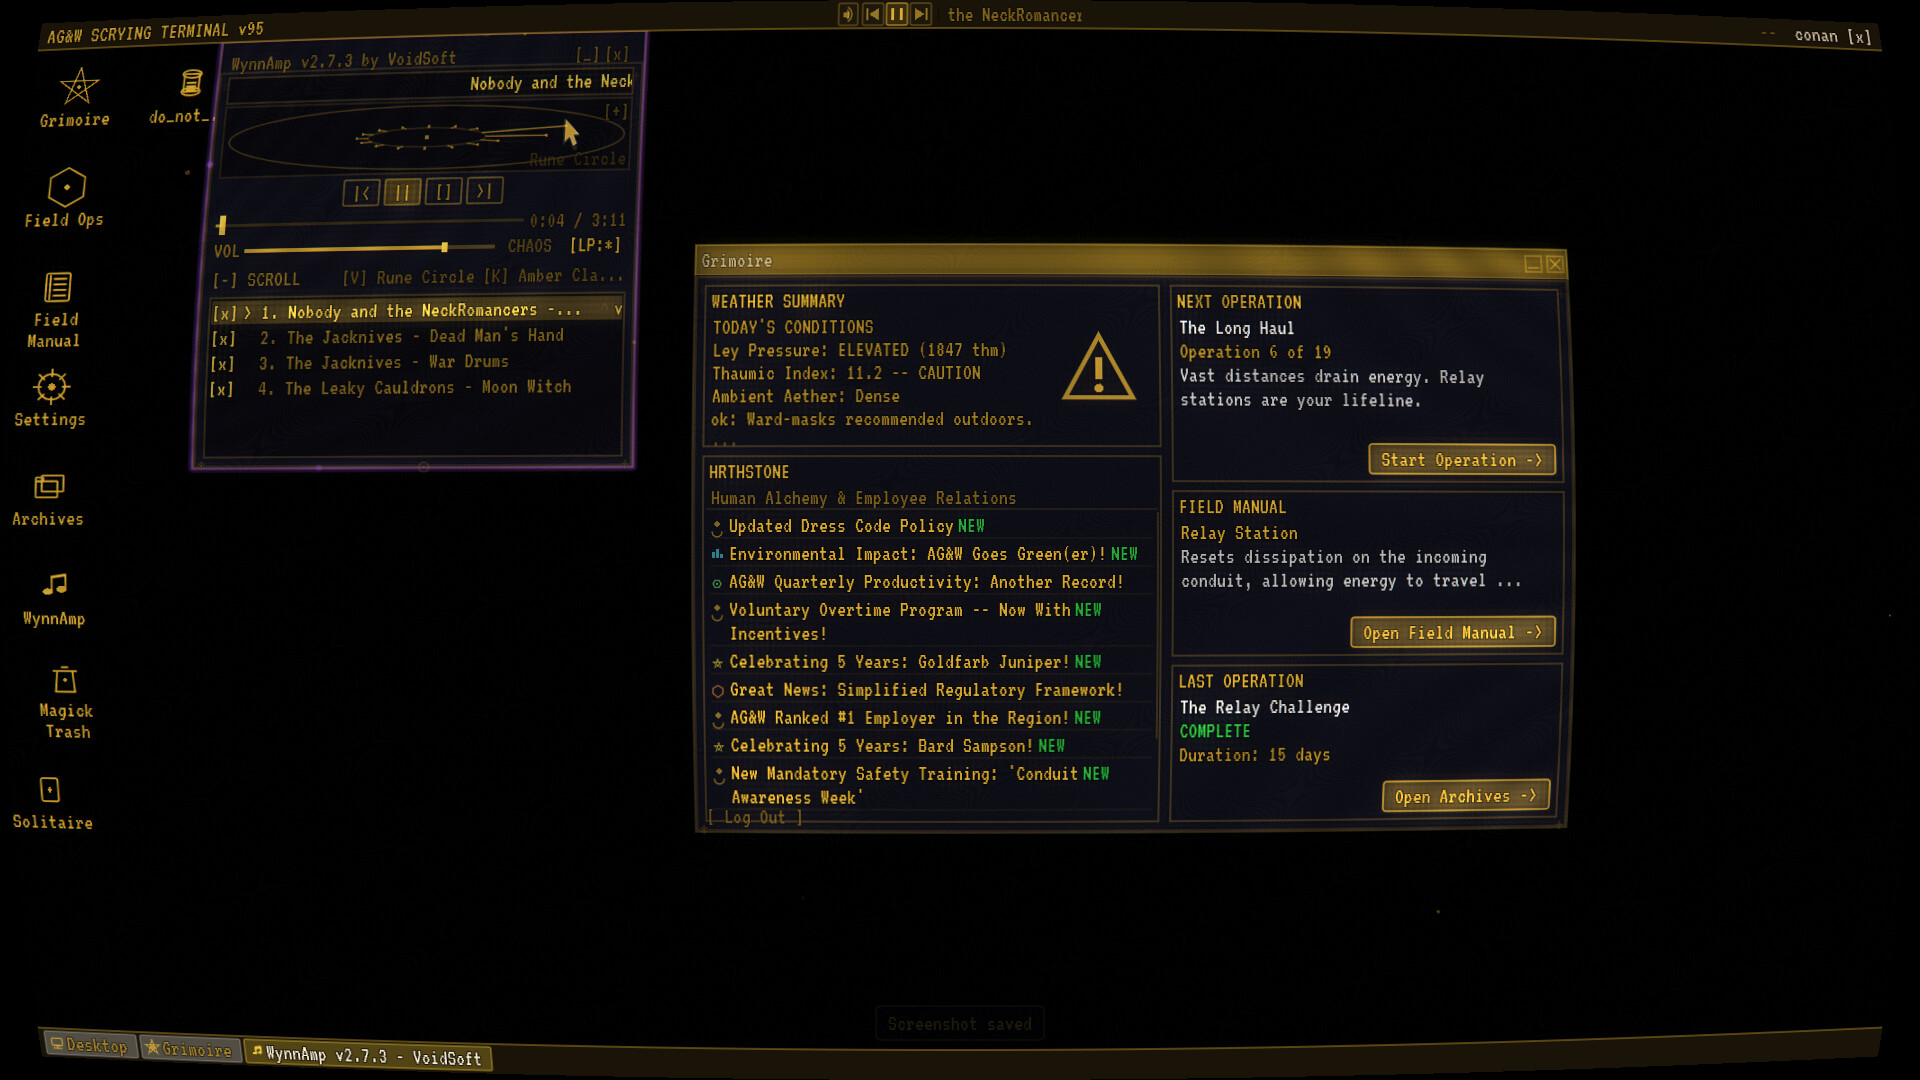This screenshot has width=1920, height=1080.
Task: Uncheck track 2 Dead Man's Hand
Action: click(x=223, y=339)
